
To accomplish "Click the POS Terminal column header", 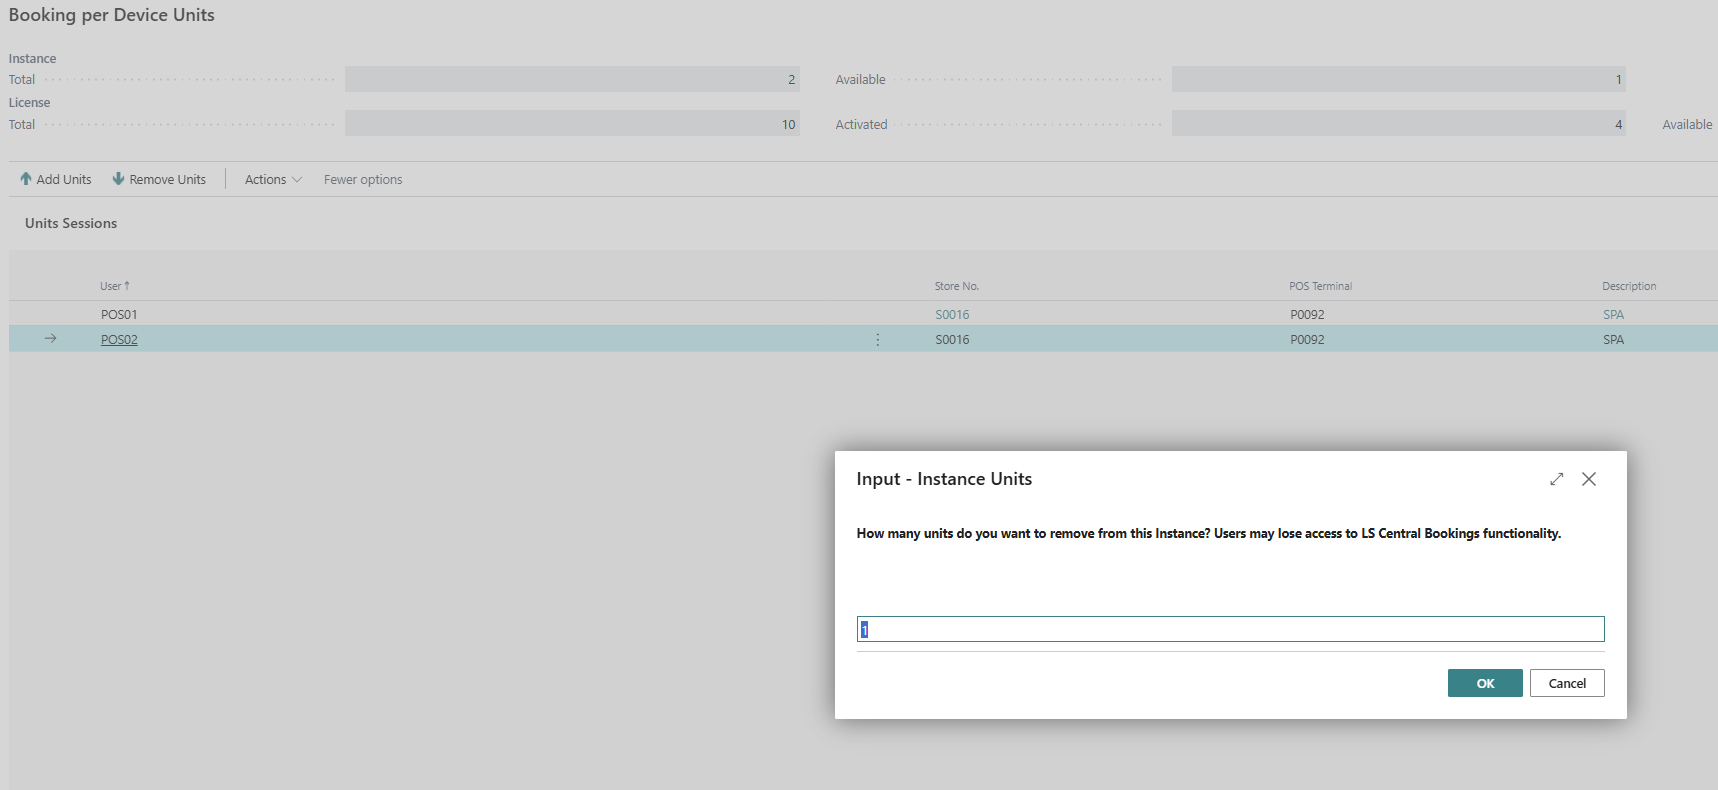I will [x=1320, y=286].
